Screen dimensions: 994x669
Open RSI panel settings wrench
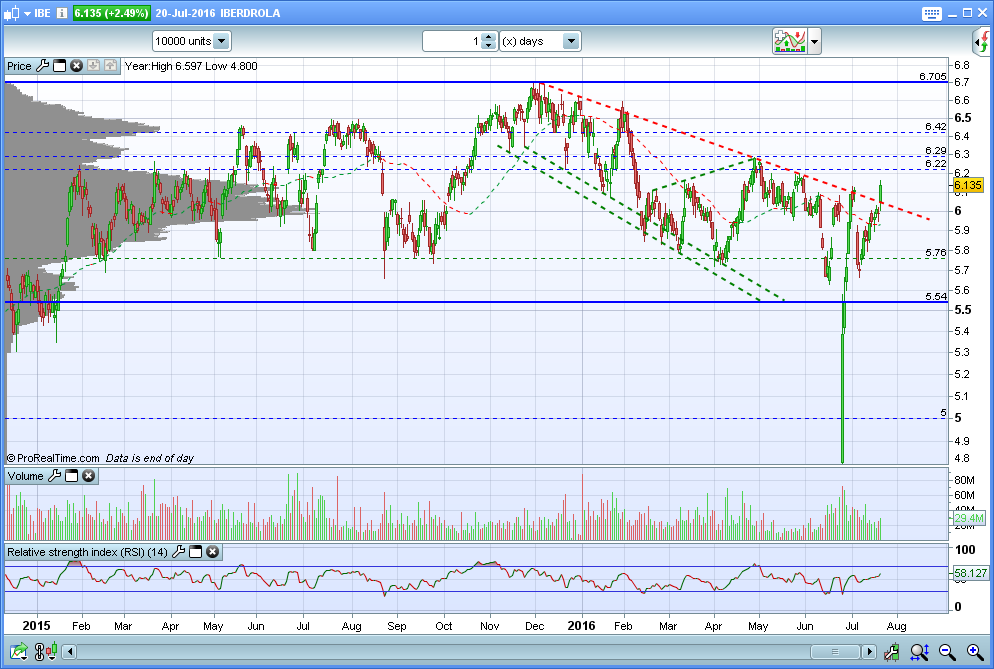(179, 552)
